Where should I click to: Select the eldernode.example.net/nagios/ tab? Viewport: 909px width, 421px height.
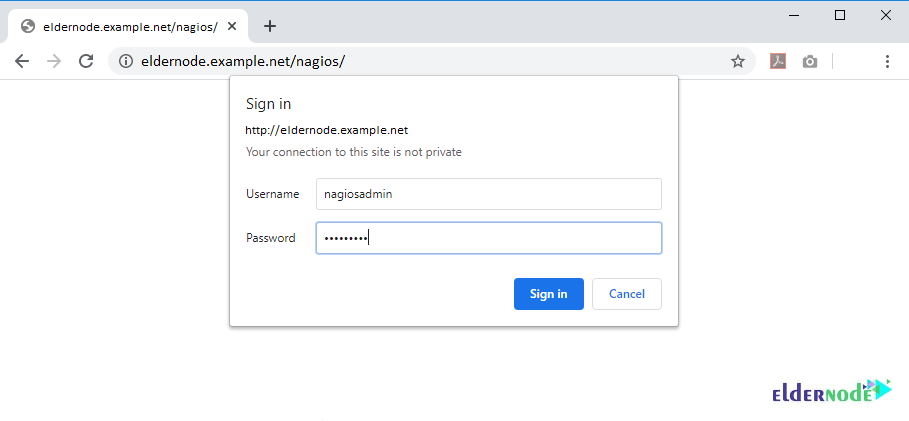click(128, 26)
